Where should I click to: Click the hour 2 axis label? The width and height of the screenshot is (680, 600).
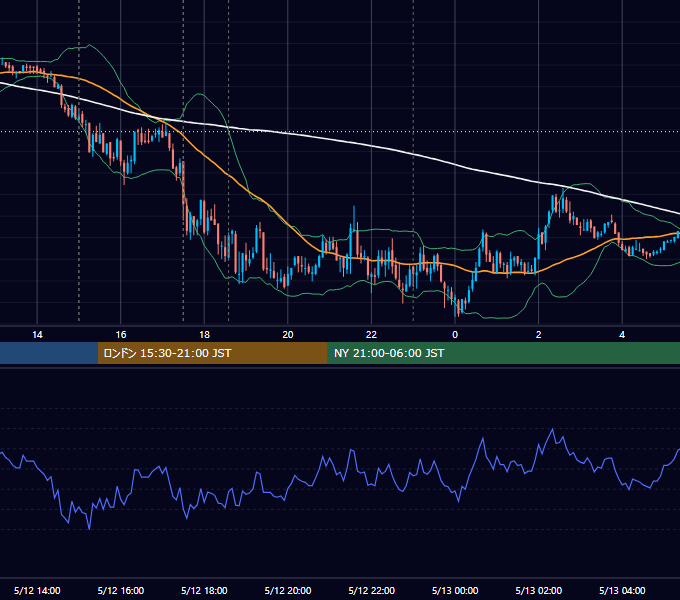point(539,335)
